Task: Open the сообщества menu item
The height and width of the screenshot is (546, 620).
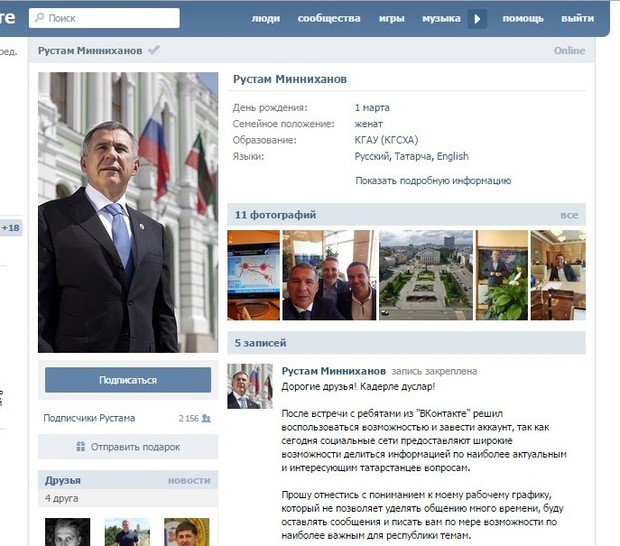Action: point(329,19)
